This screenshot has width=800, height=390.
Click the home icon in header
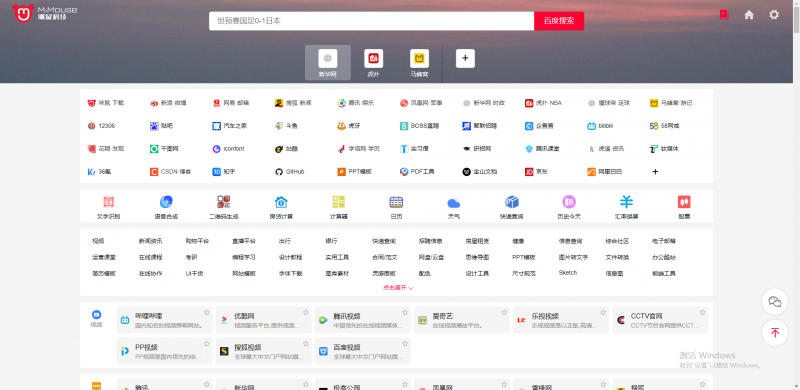tap(749, 15)
